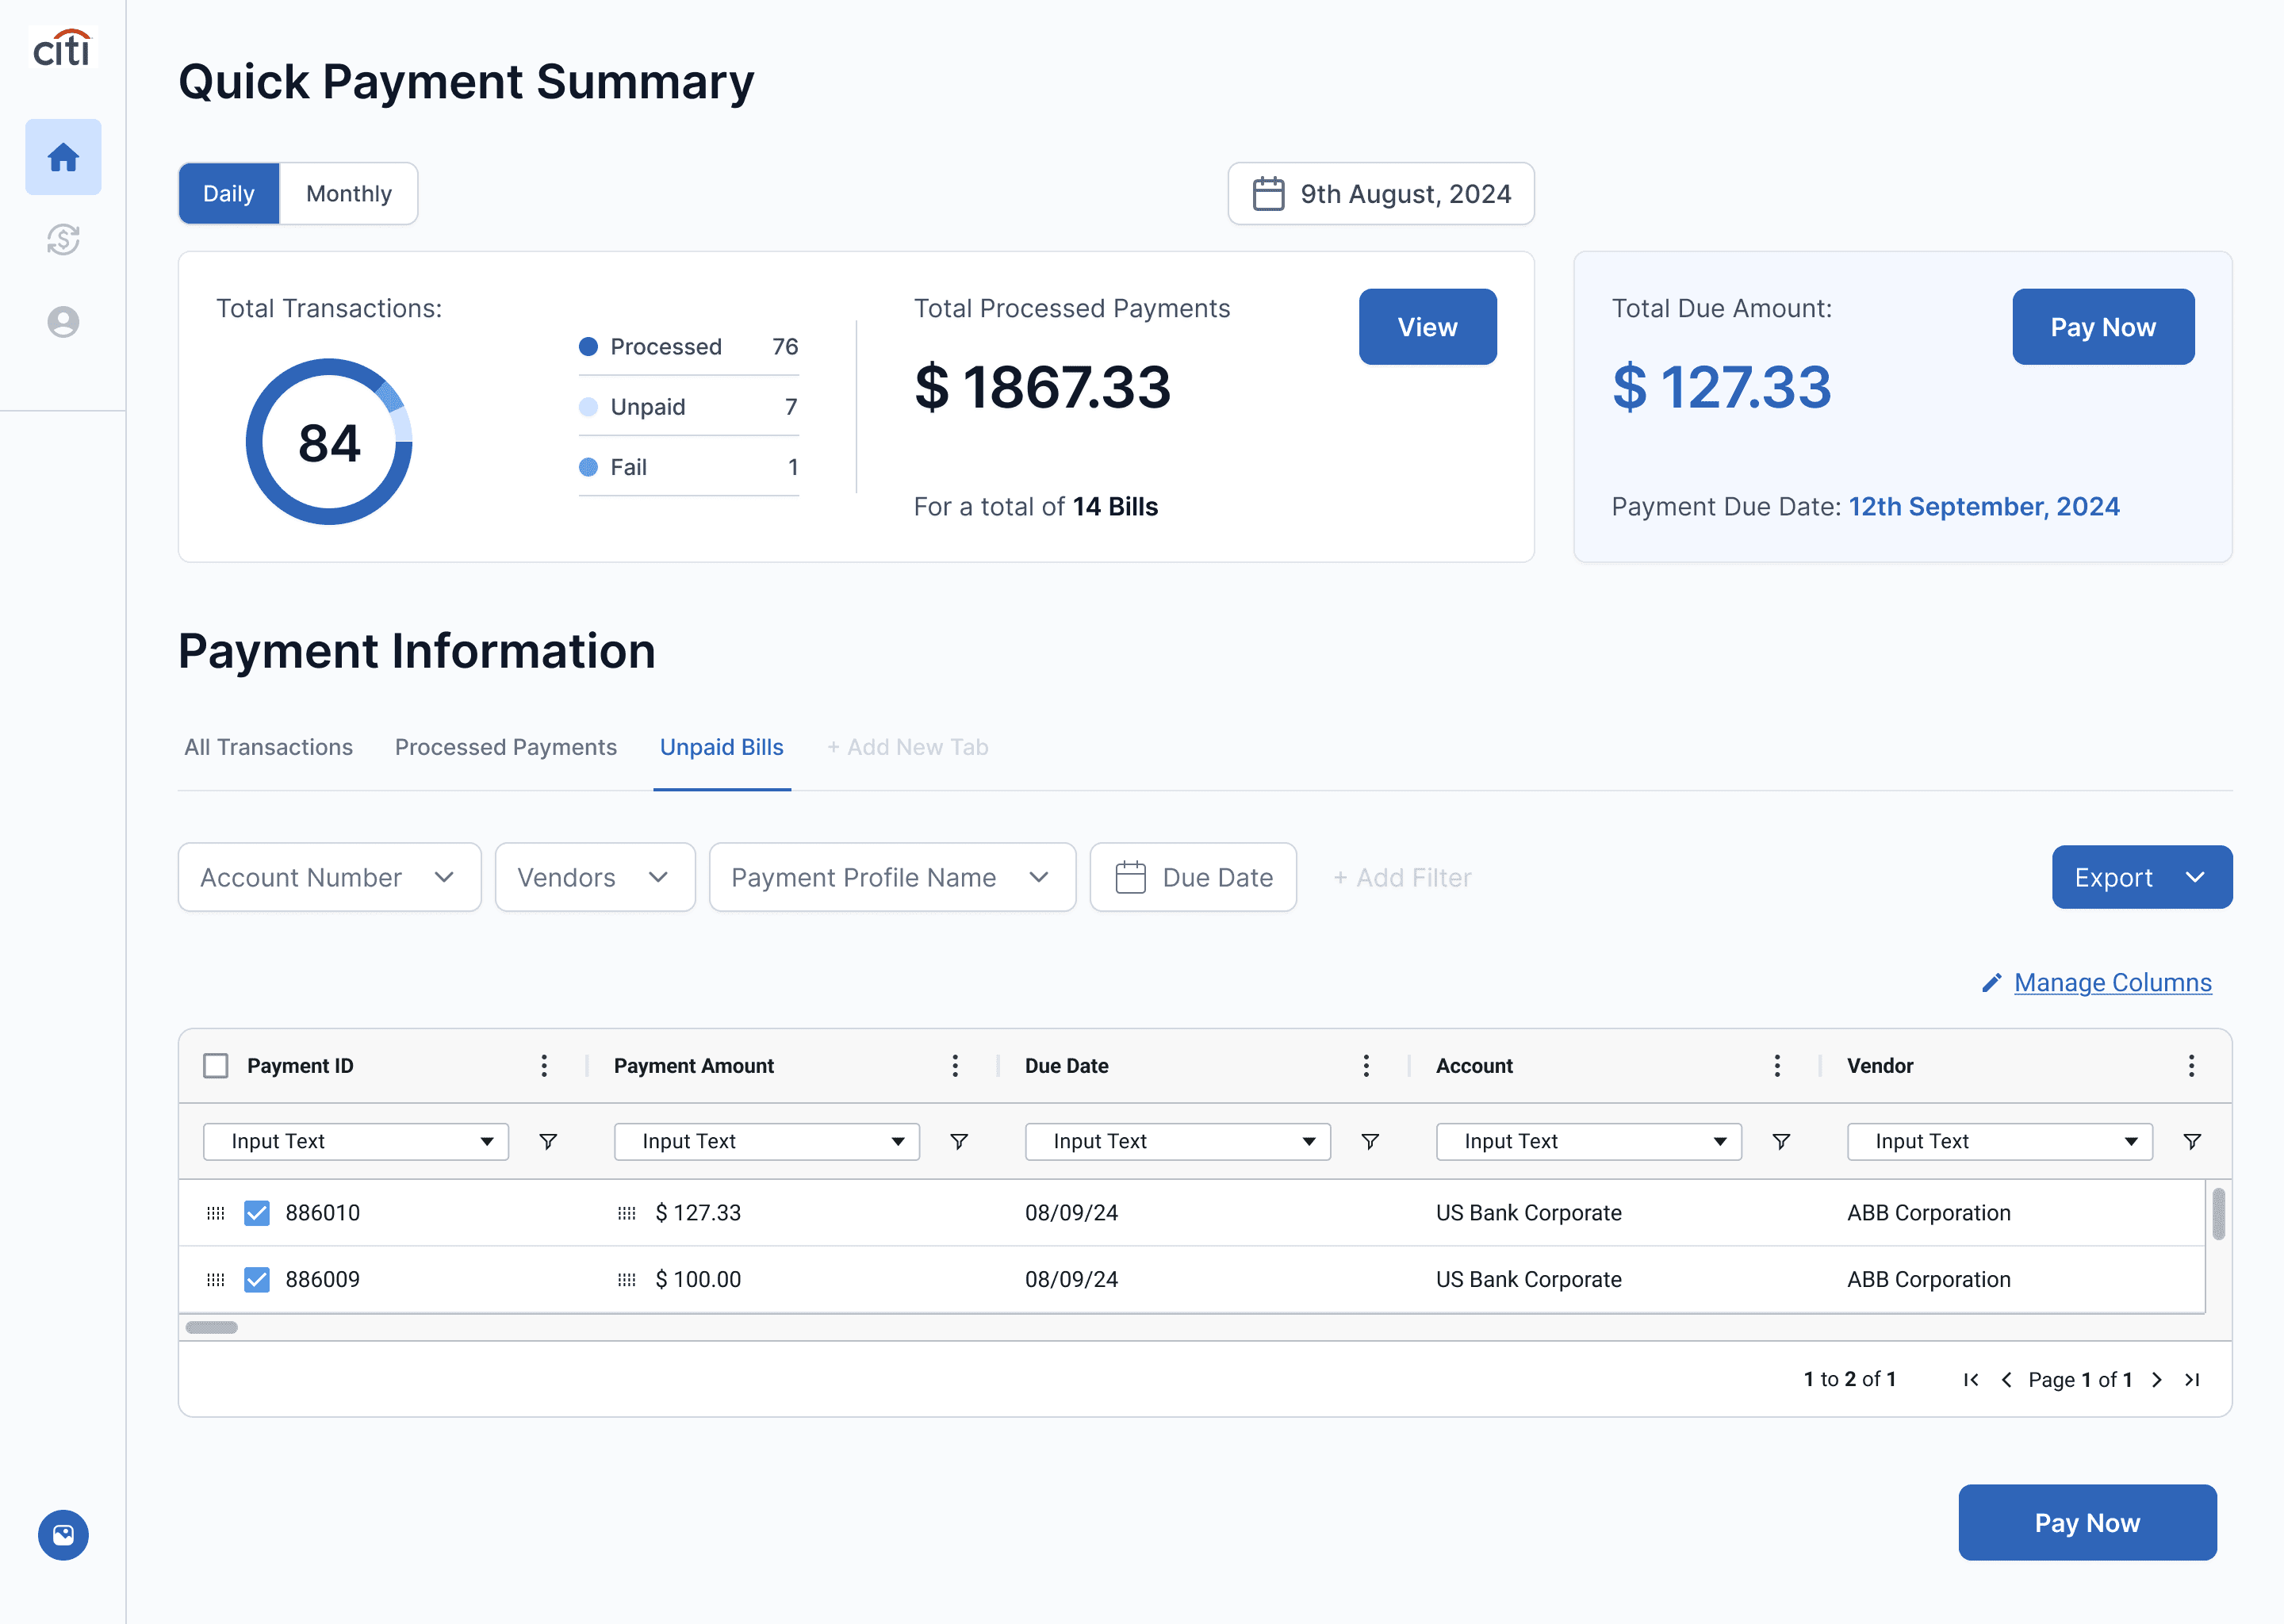The image size is (2284, 1624).
Task: Click the filter funnel icon for Vendor column
Action: 2192,1141
